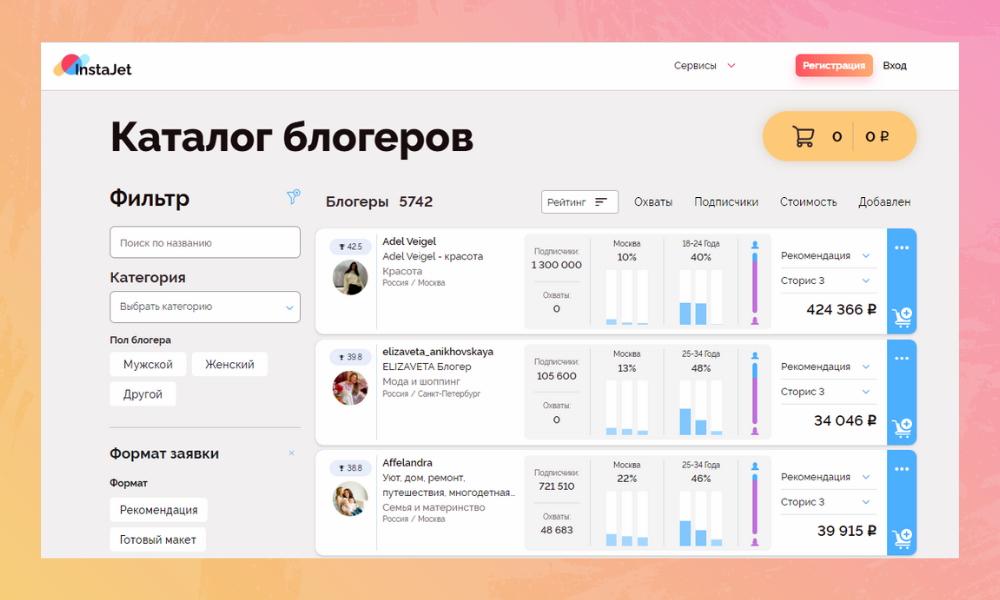
Task: Click the InstaJet logo
Action: (x=93, y=66)
